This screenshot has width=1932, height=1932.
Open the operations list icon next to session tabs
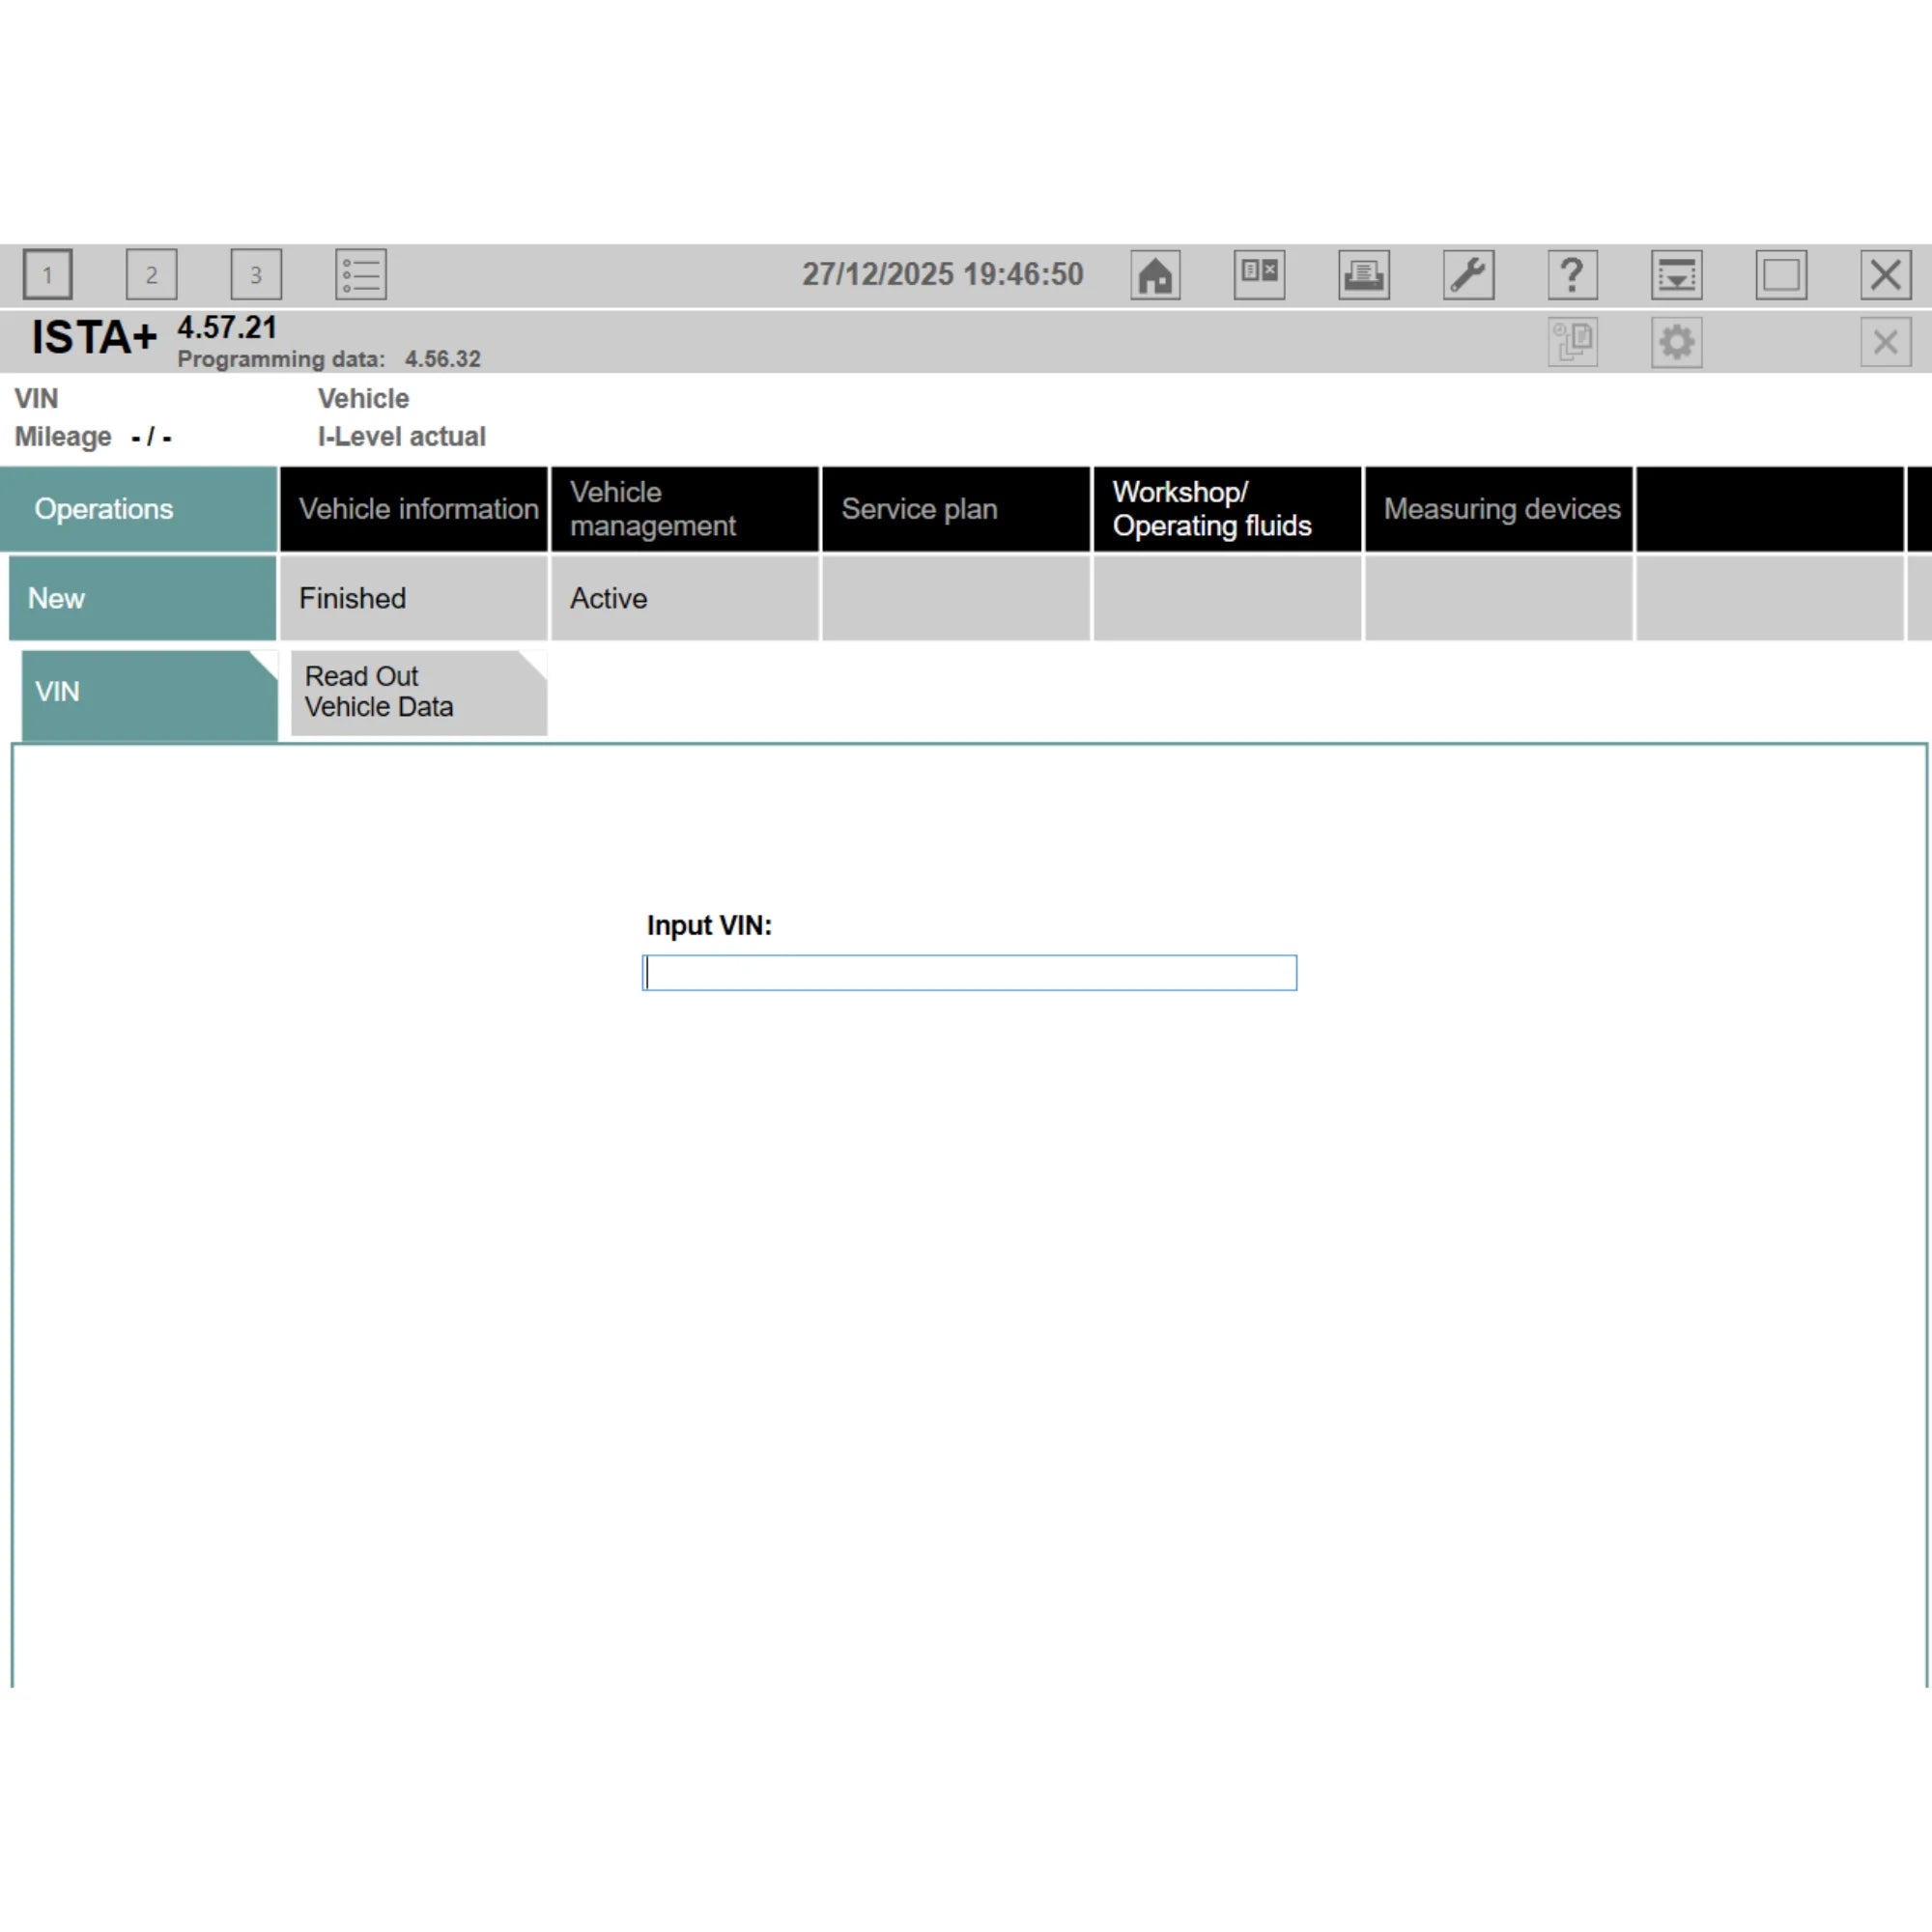click(x=361, y=275)
